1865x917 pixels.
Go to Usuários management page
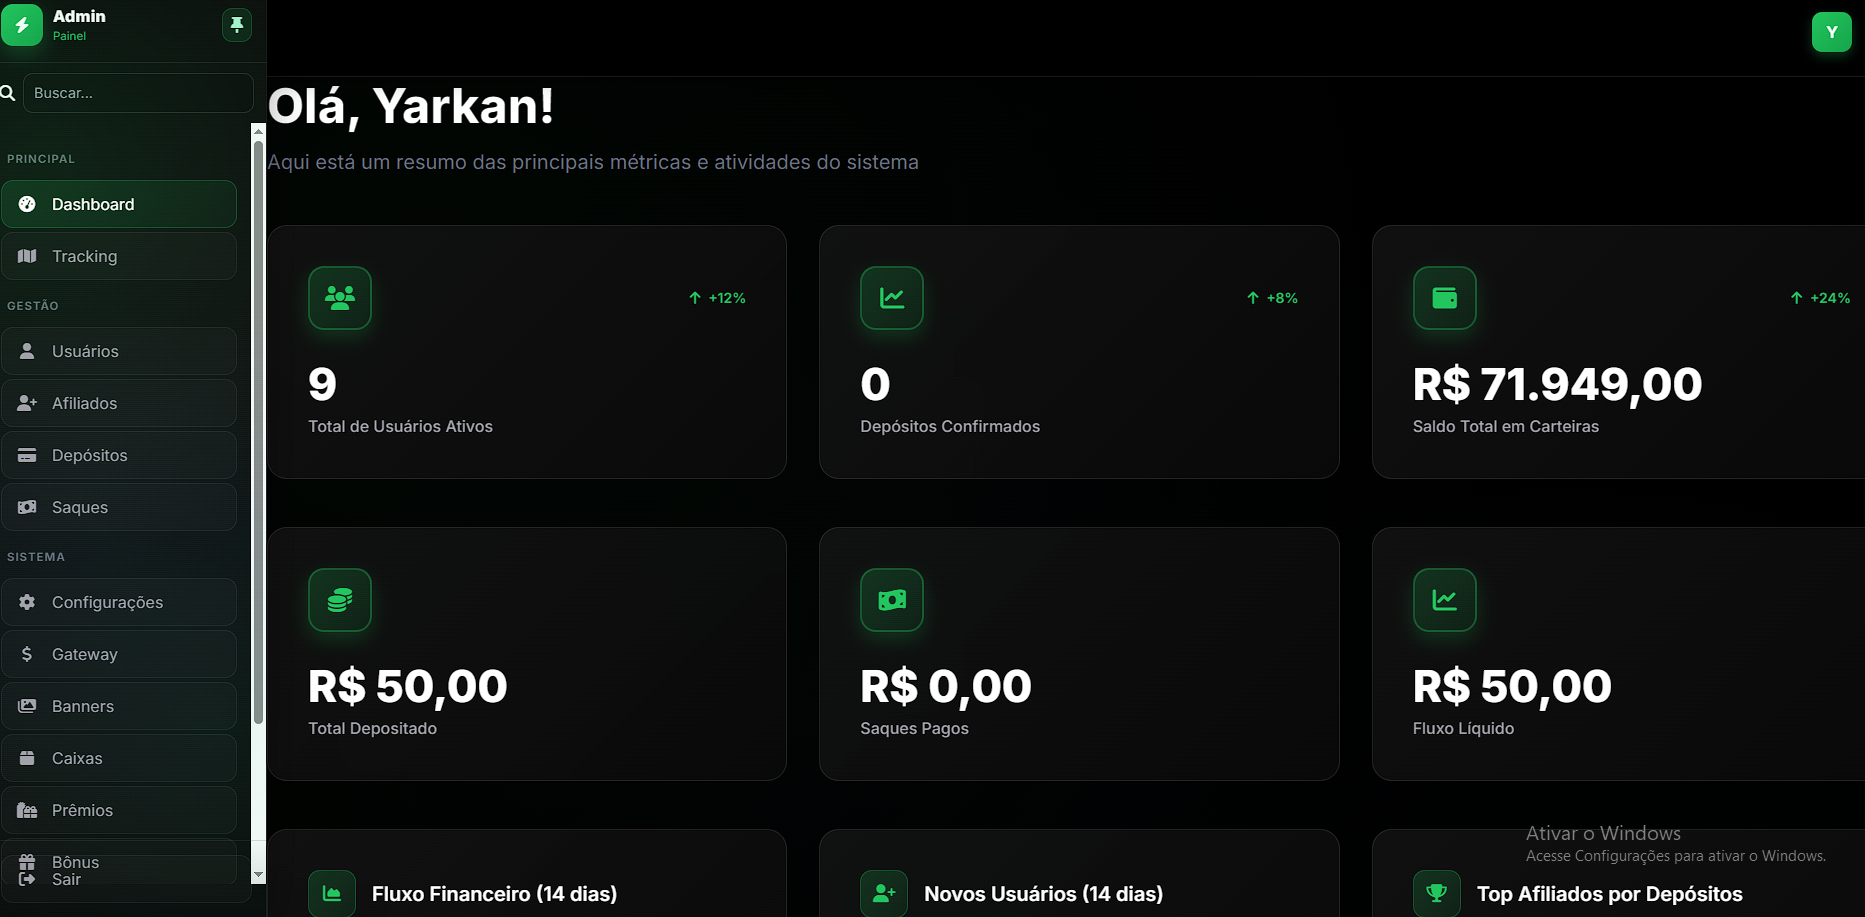click(119, 351)
